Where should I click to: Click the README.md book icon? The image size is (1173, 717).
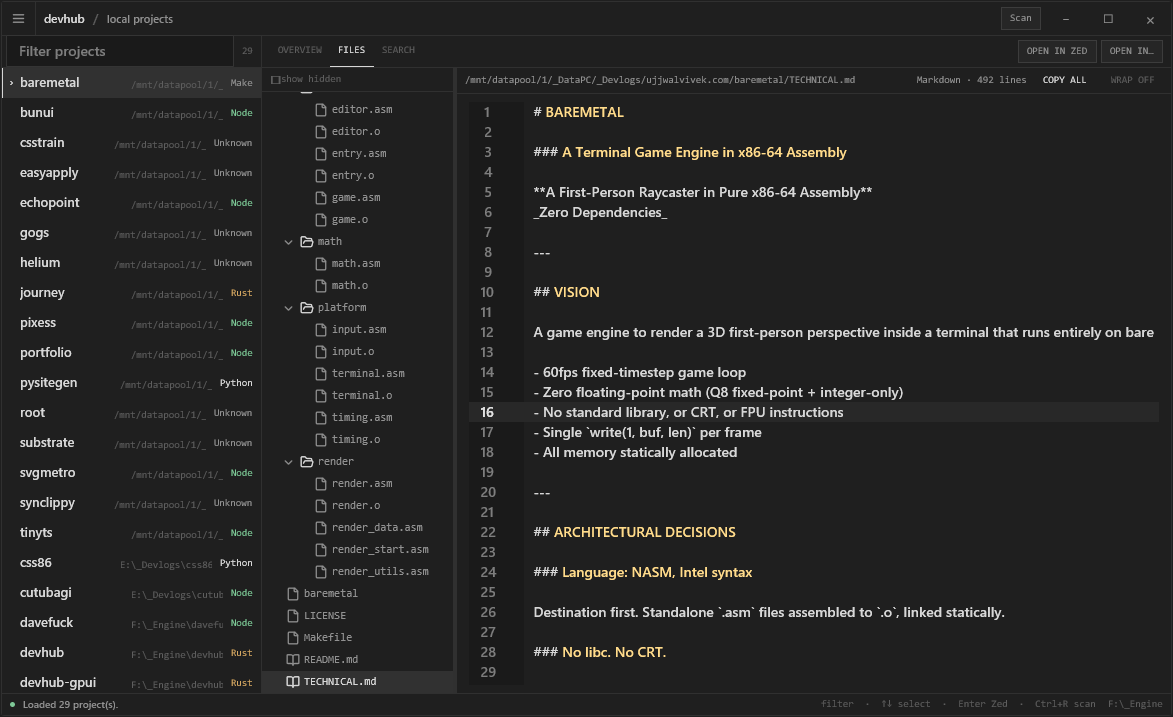click(x=293, y=659)
